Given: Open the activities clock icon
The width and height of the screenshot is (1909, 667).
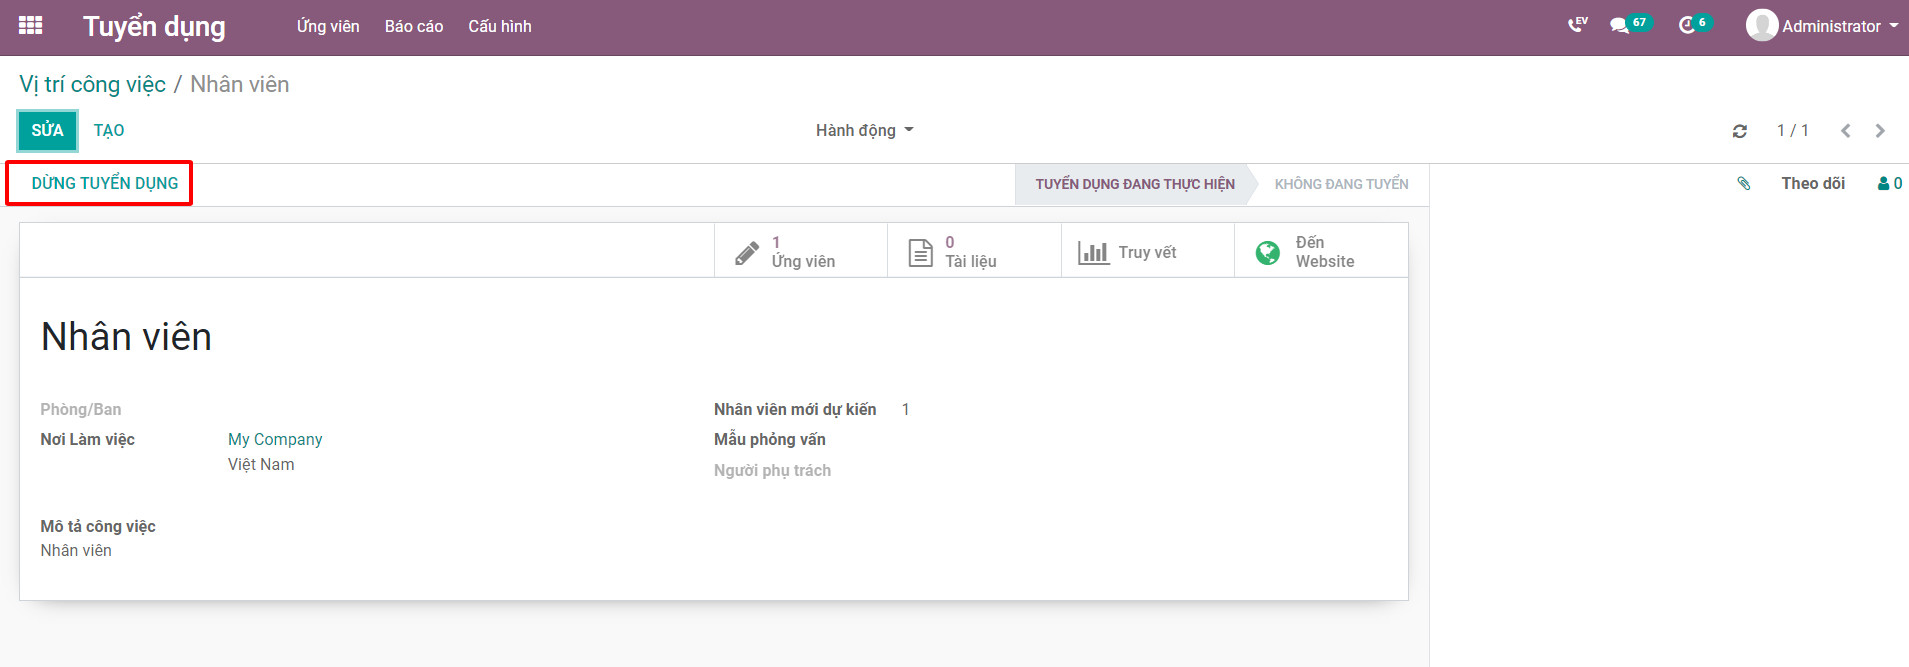Looking at the screenshot, I should 1687,26.
